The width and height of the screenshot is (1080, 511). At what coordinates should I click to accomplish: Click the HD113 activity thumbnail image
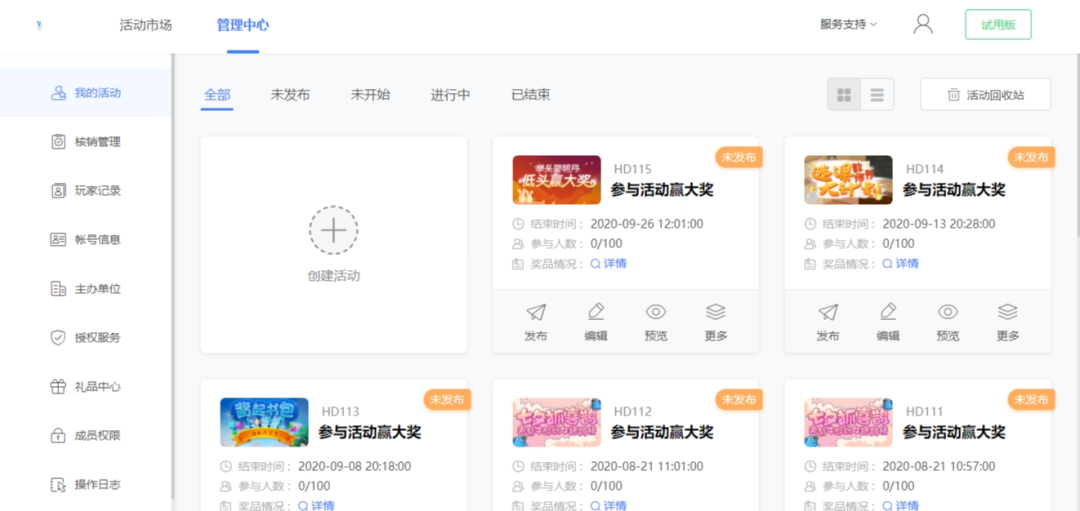[x=264, y=422]
